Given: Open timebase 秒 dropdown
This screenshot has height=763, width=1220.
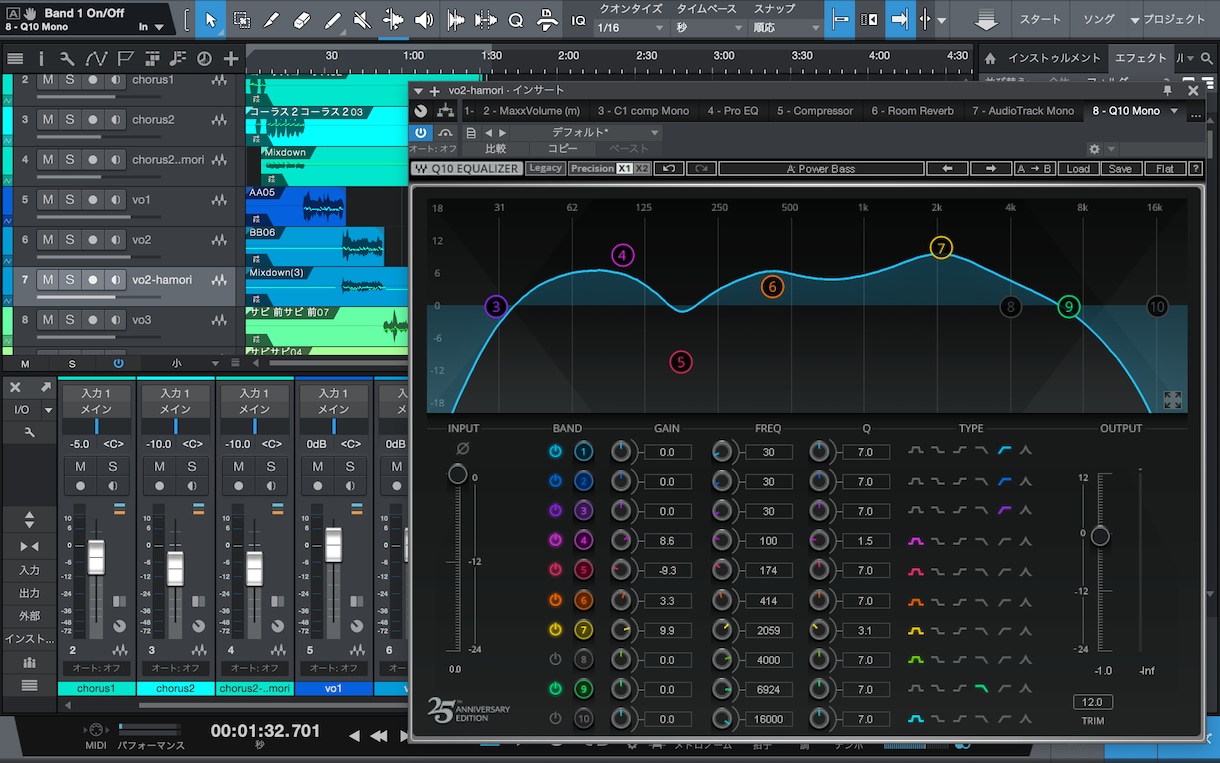Looking at the screenshot, I should coord(707,28).
